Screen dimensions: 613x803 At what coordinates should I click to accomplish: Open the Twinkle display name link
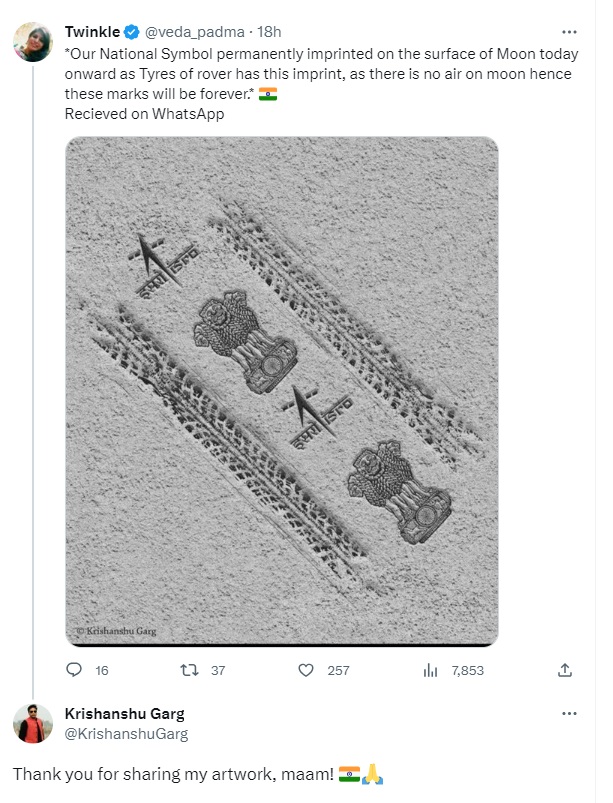point(92,31)
